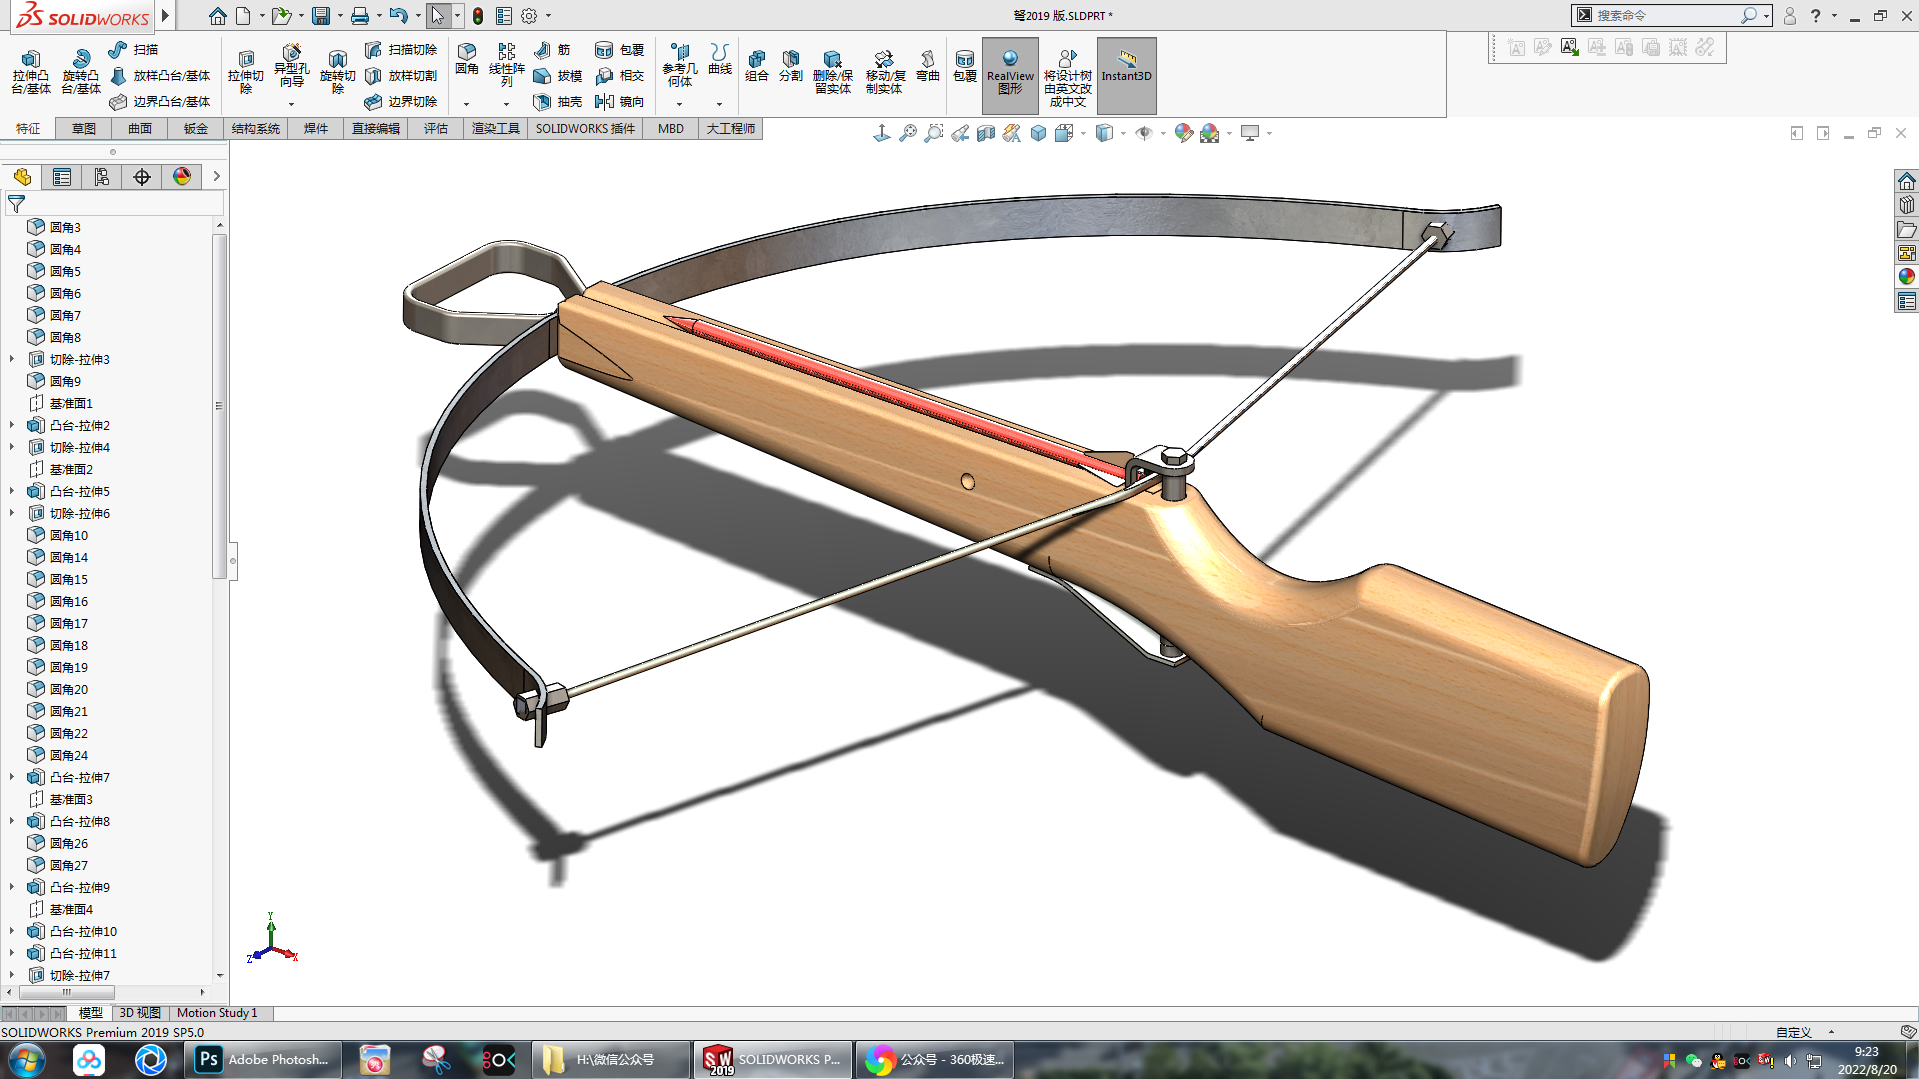Expand the 凸台-拉伸7 feature node
The image size is (1919, 1079).
pos(12,777)
